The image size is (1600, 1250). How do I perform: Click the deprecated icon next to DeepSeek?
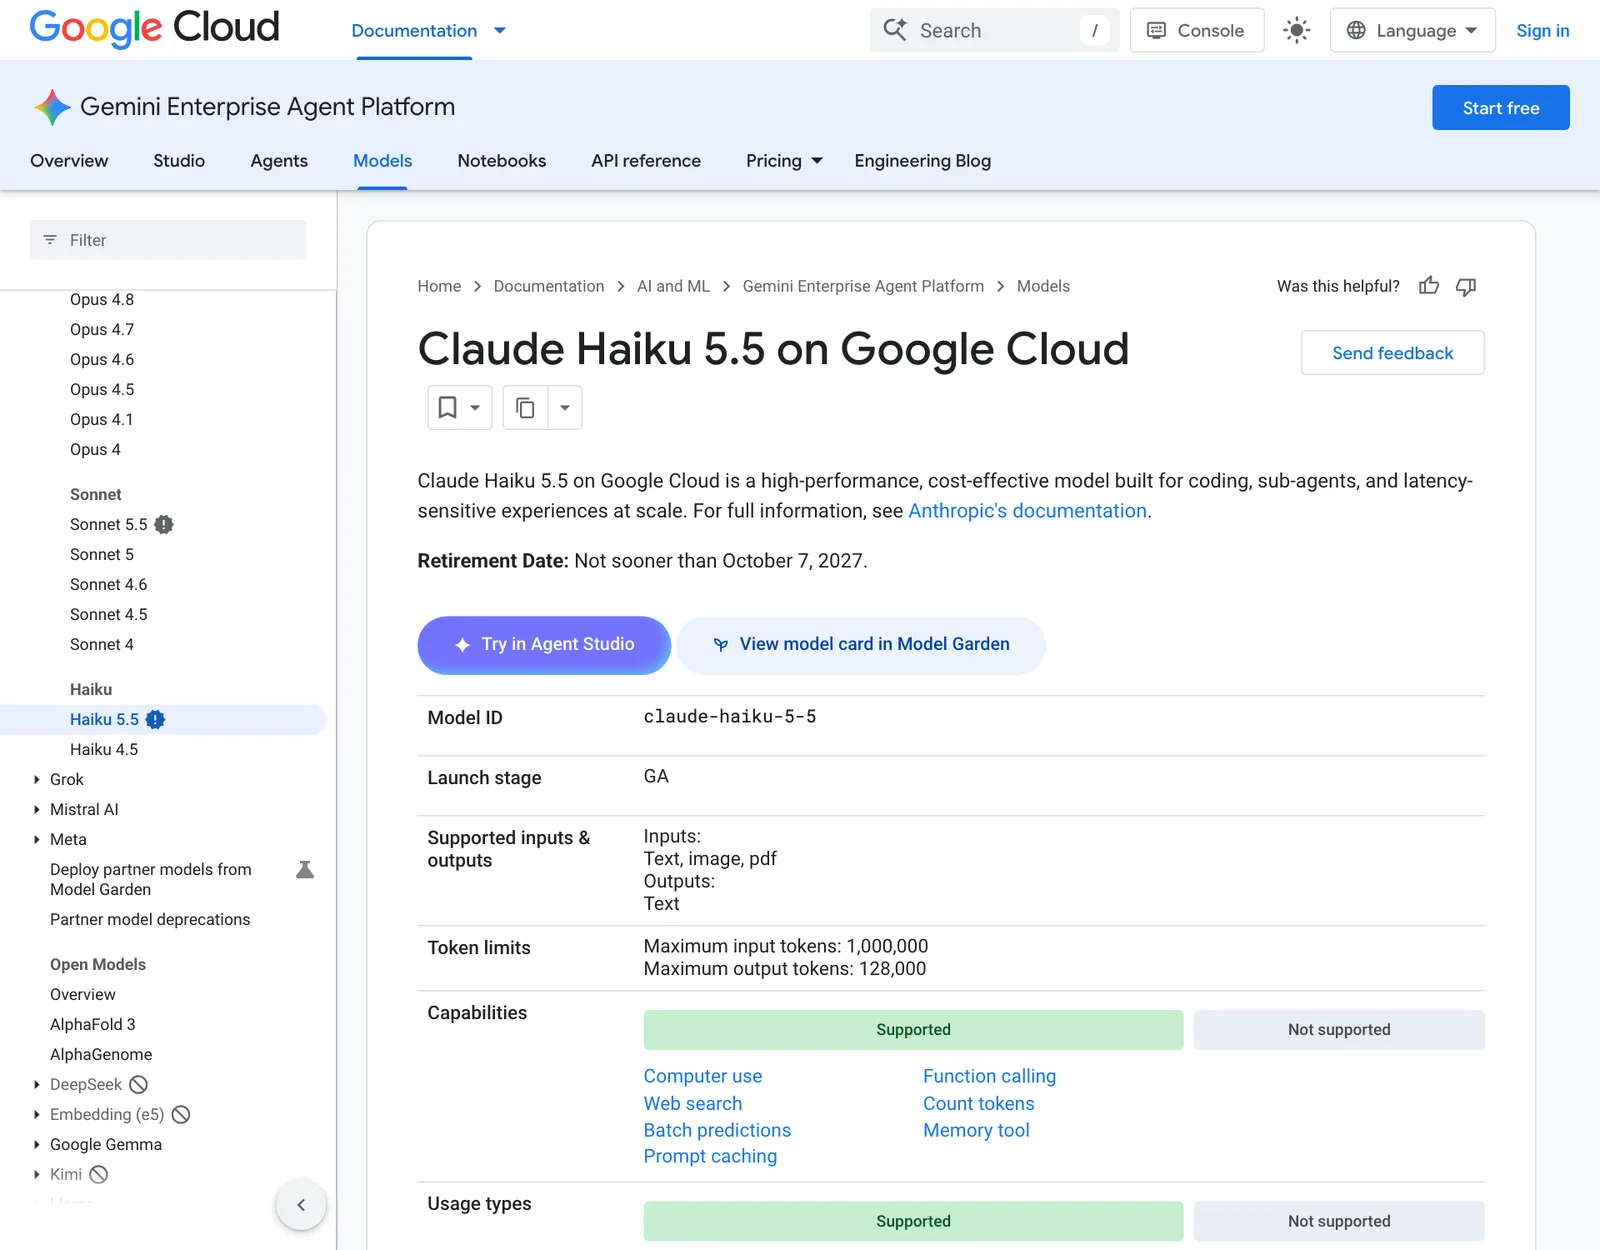[139, 1084]
